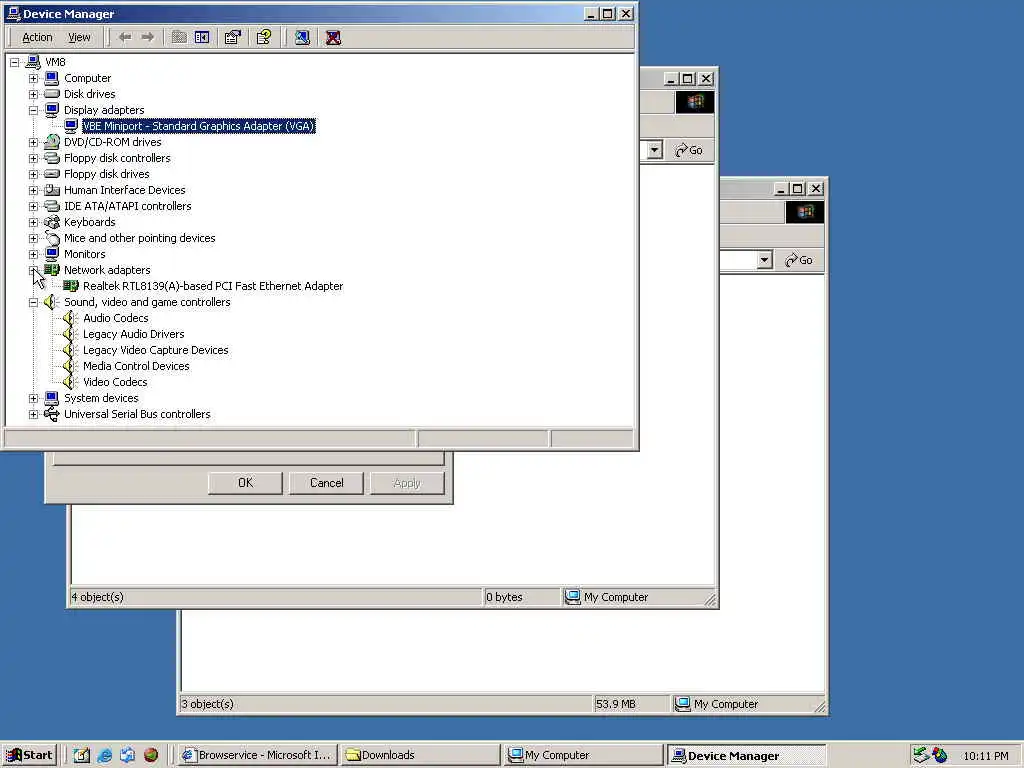The height and width of the screenshot is (768, 1024).
Task: Click the DVD/CD-ROM drives disc icon
Action: [x=52, y=142]
